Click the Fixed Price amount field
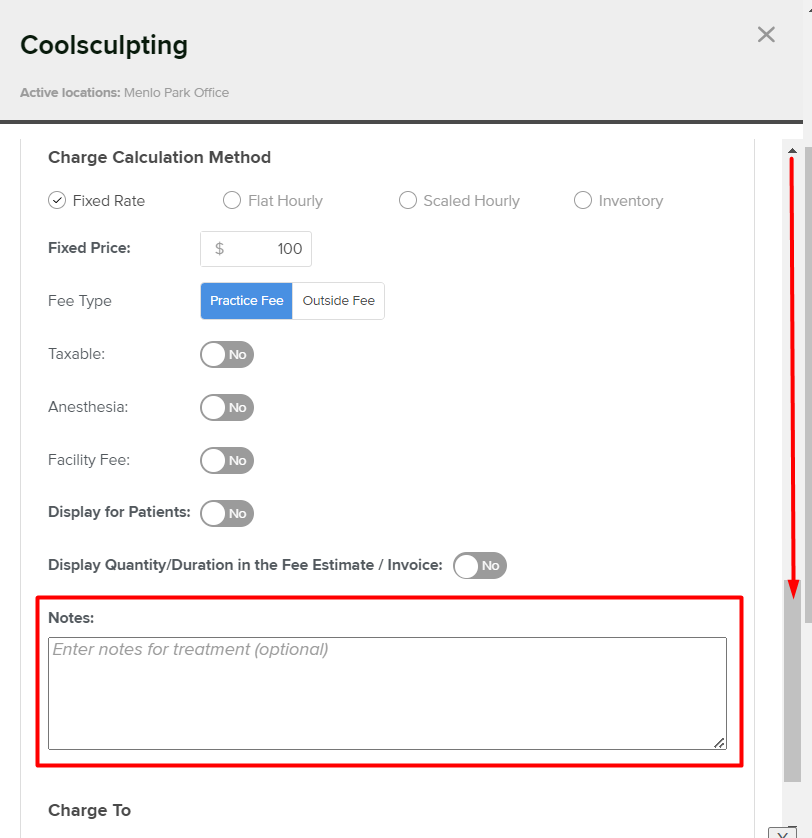The width and height of the screenshot is (812, 838). (270, 249)
